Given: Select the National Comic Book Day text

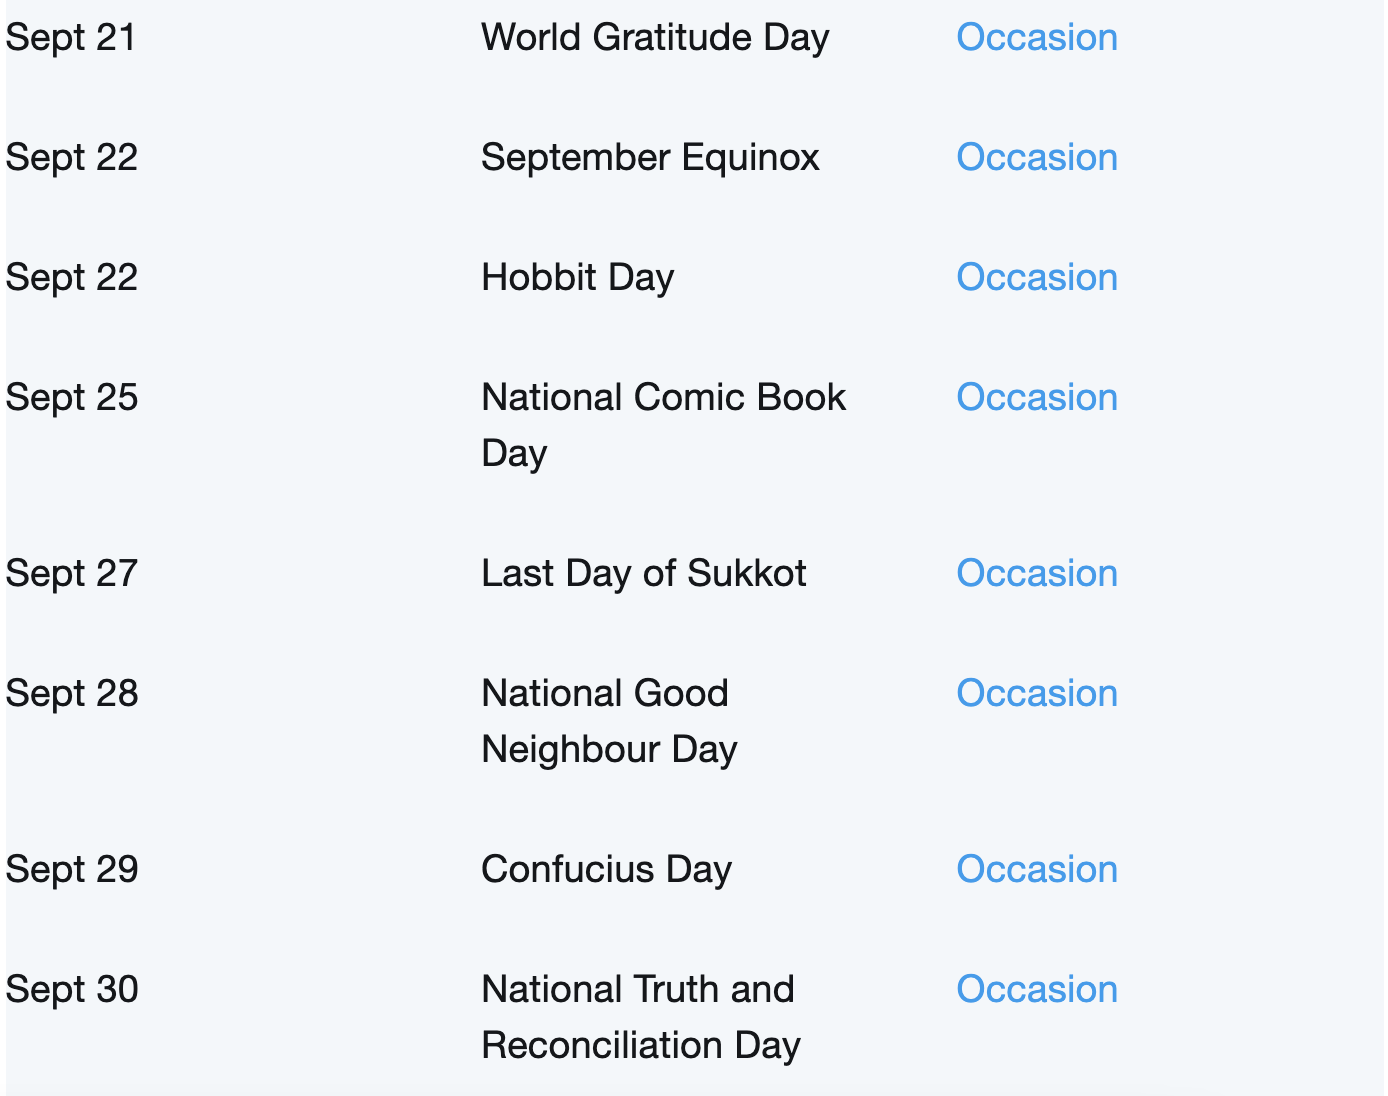Looking at the screenshot, I should tap(664, 425).
